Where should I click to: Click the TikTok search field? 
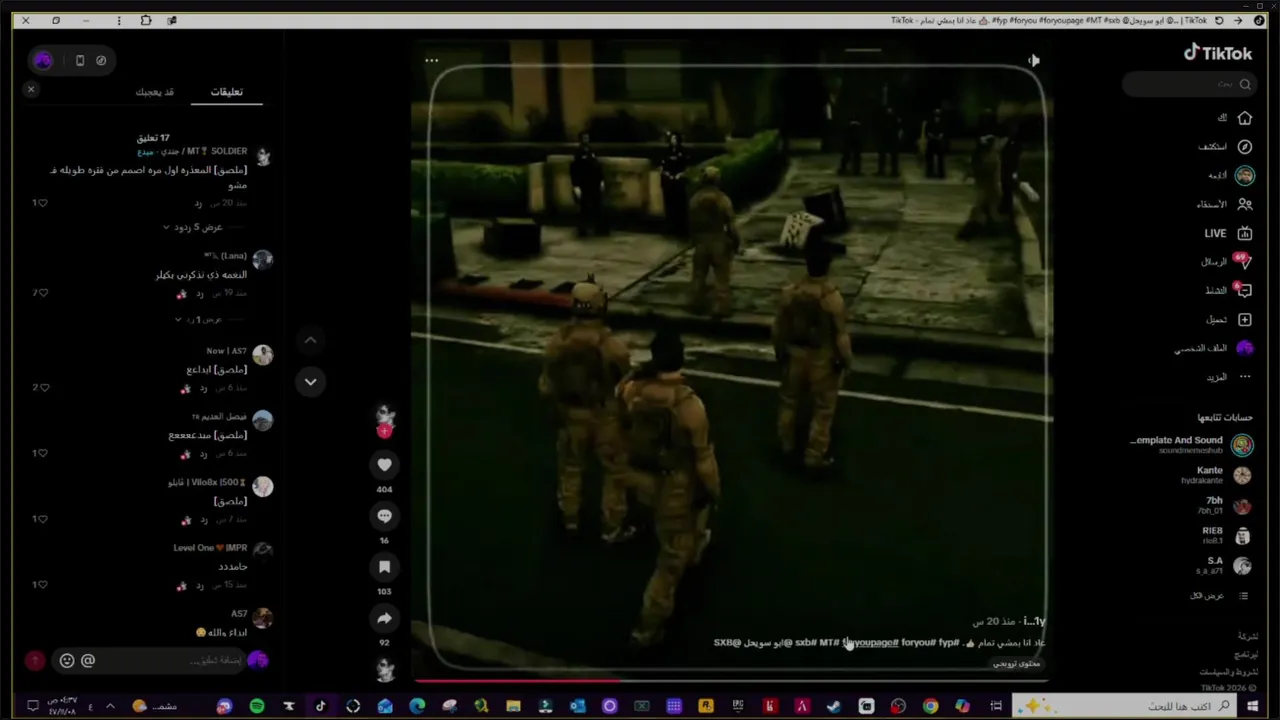[1189, 85]
